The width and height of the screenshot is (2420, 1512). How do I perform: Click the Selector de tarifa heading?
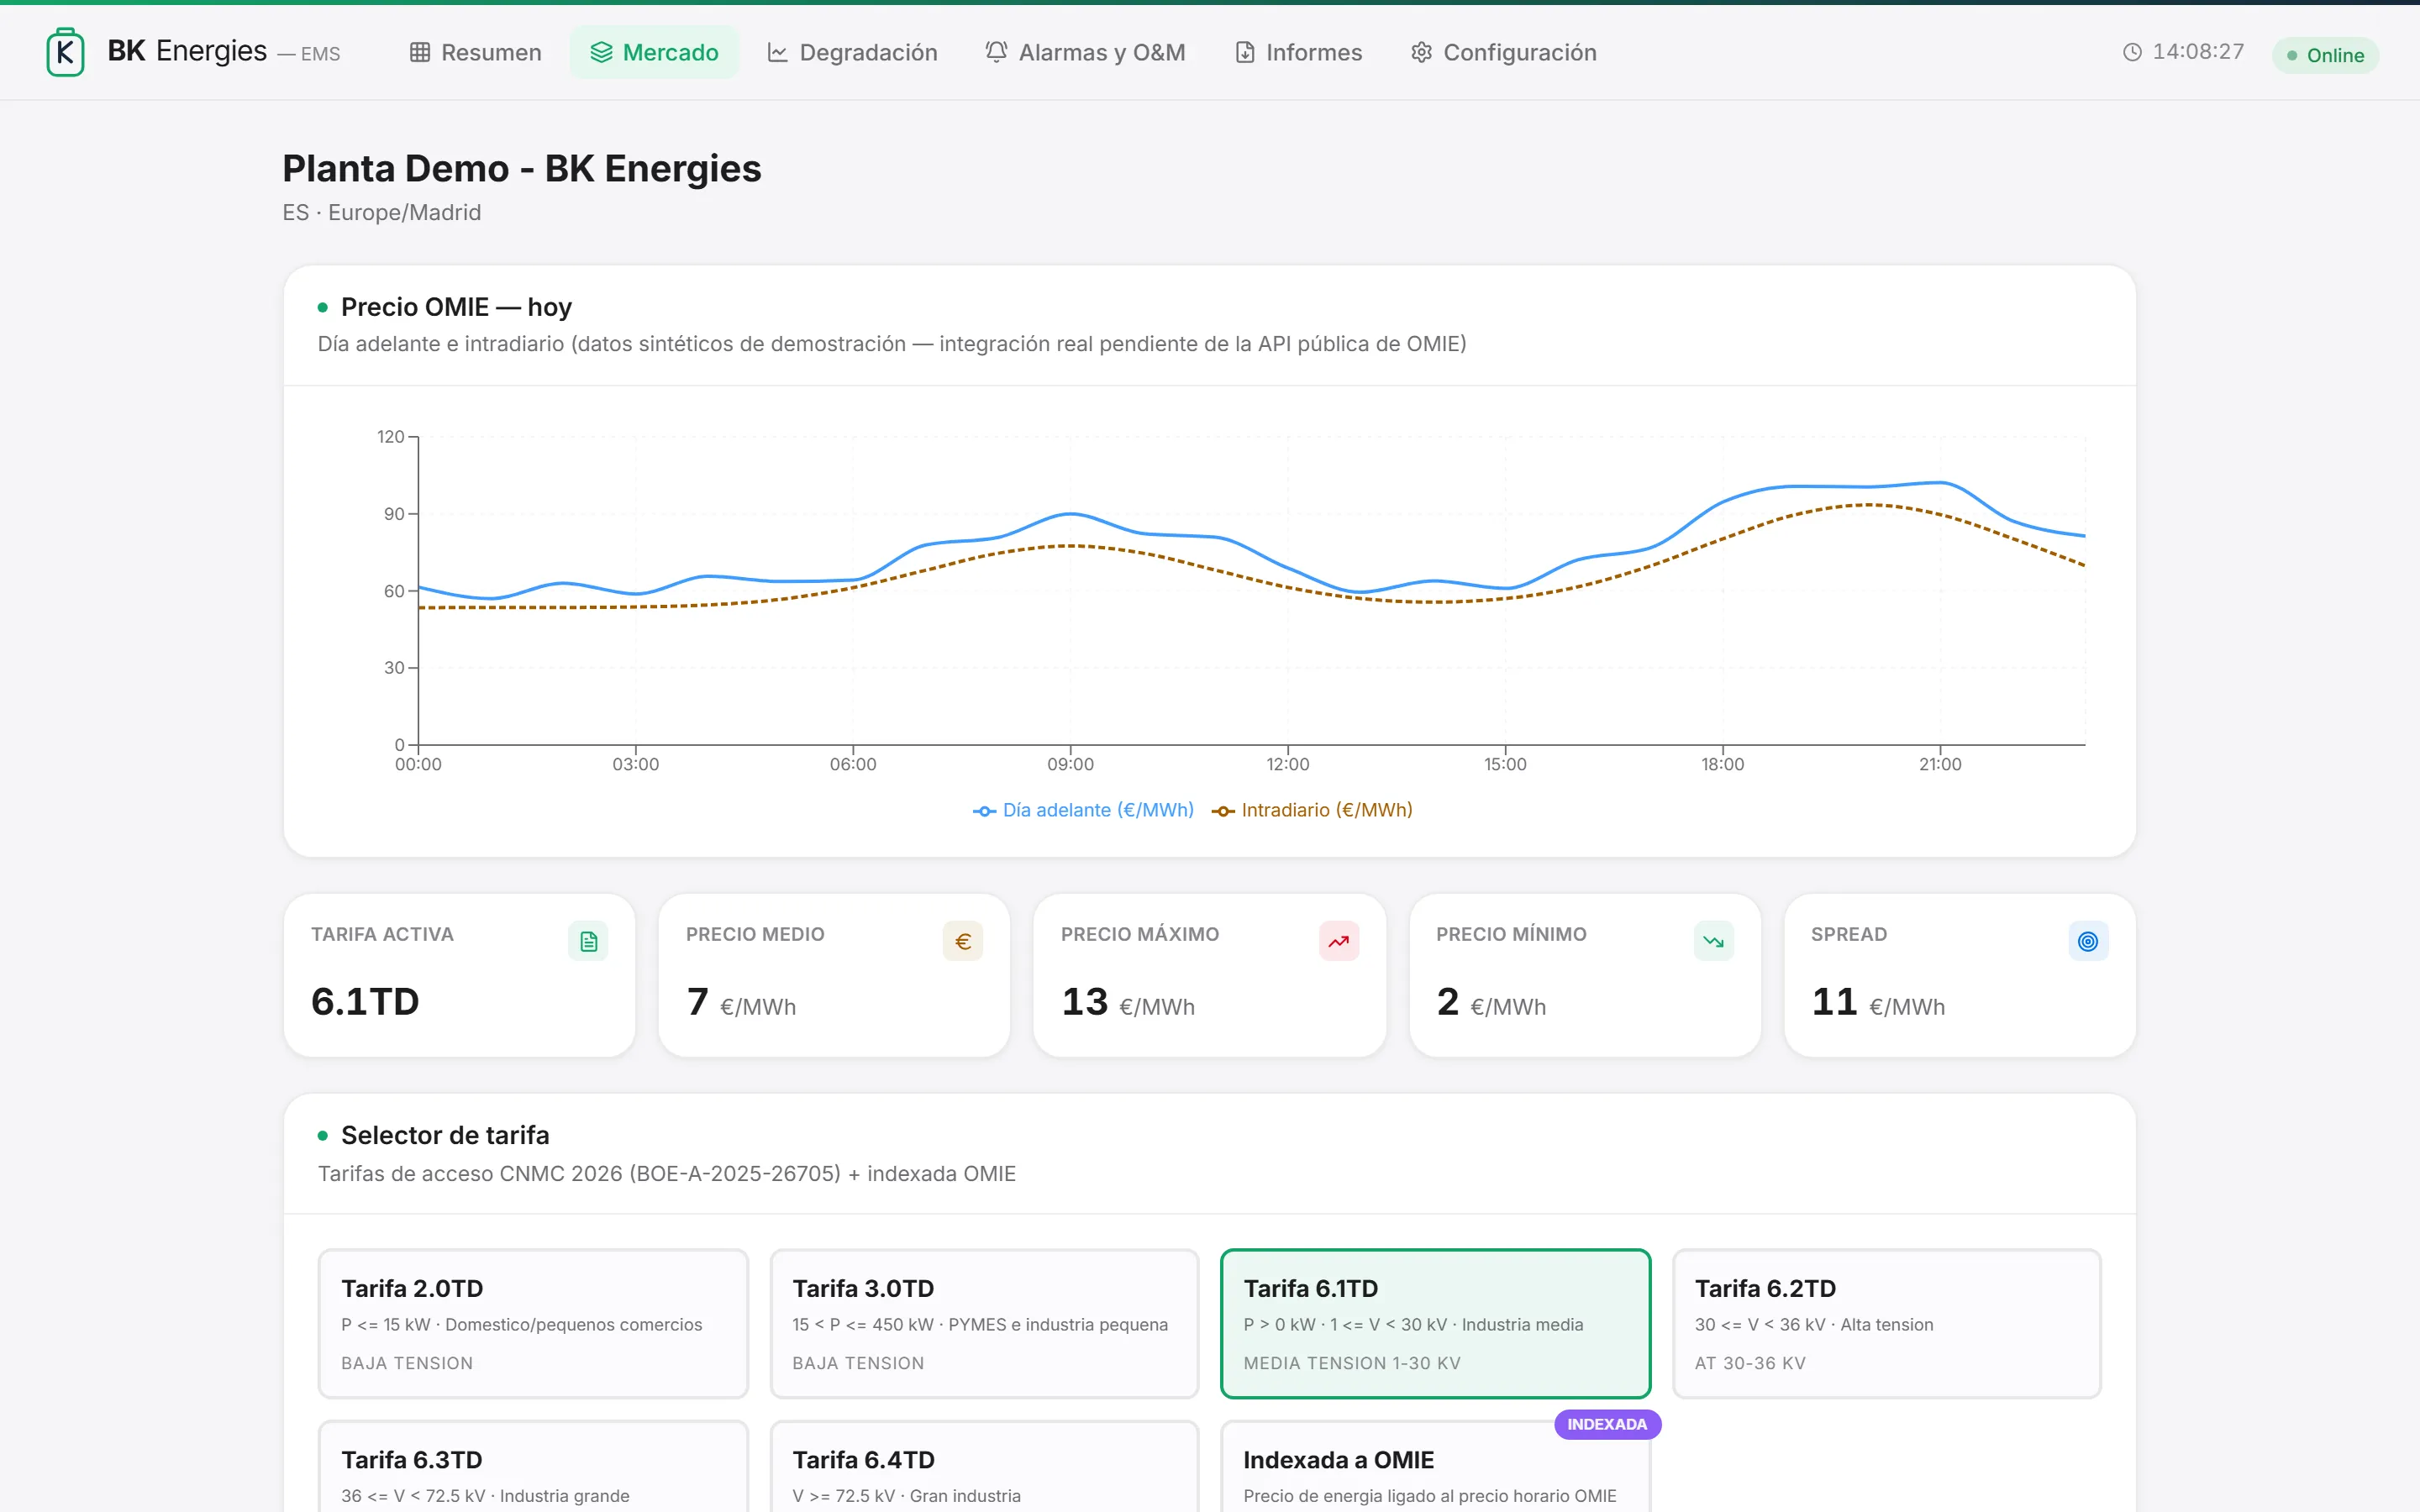point(445,1135)
